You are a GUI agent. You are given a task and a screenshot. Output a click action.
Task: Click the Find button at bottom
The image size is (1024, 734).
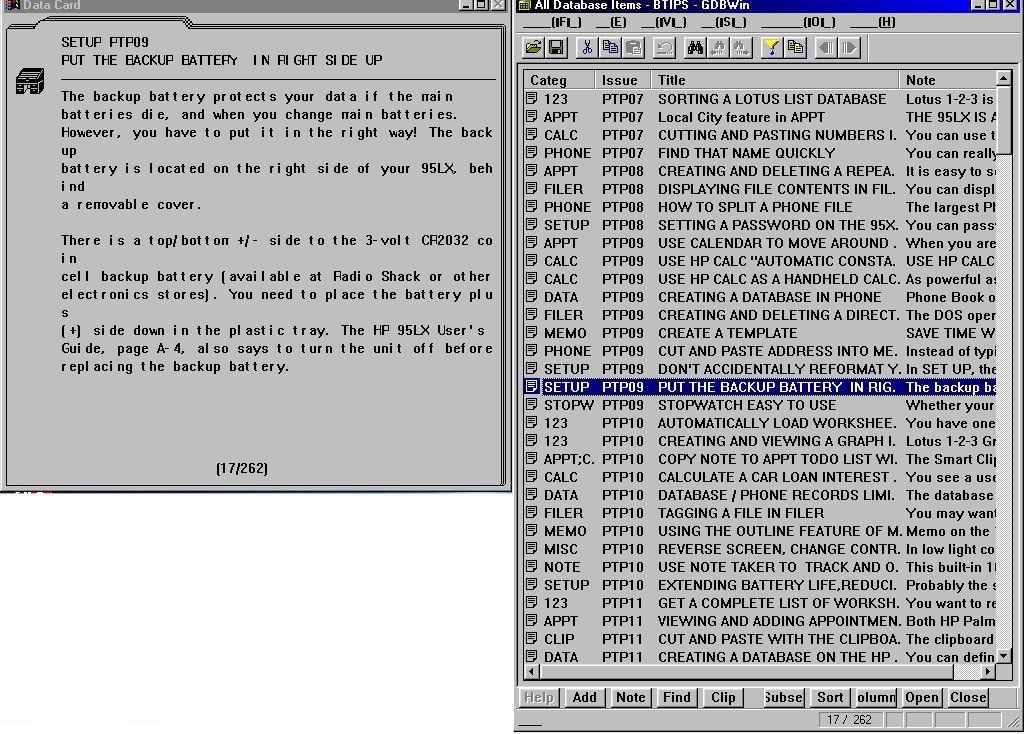tap(676, 698)
